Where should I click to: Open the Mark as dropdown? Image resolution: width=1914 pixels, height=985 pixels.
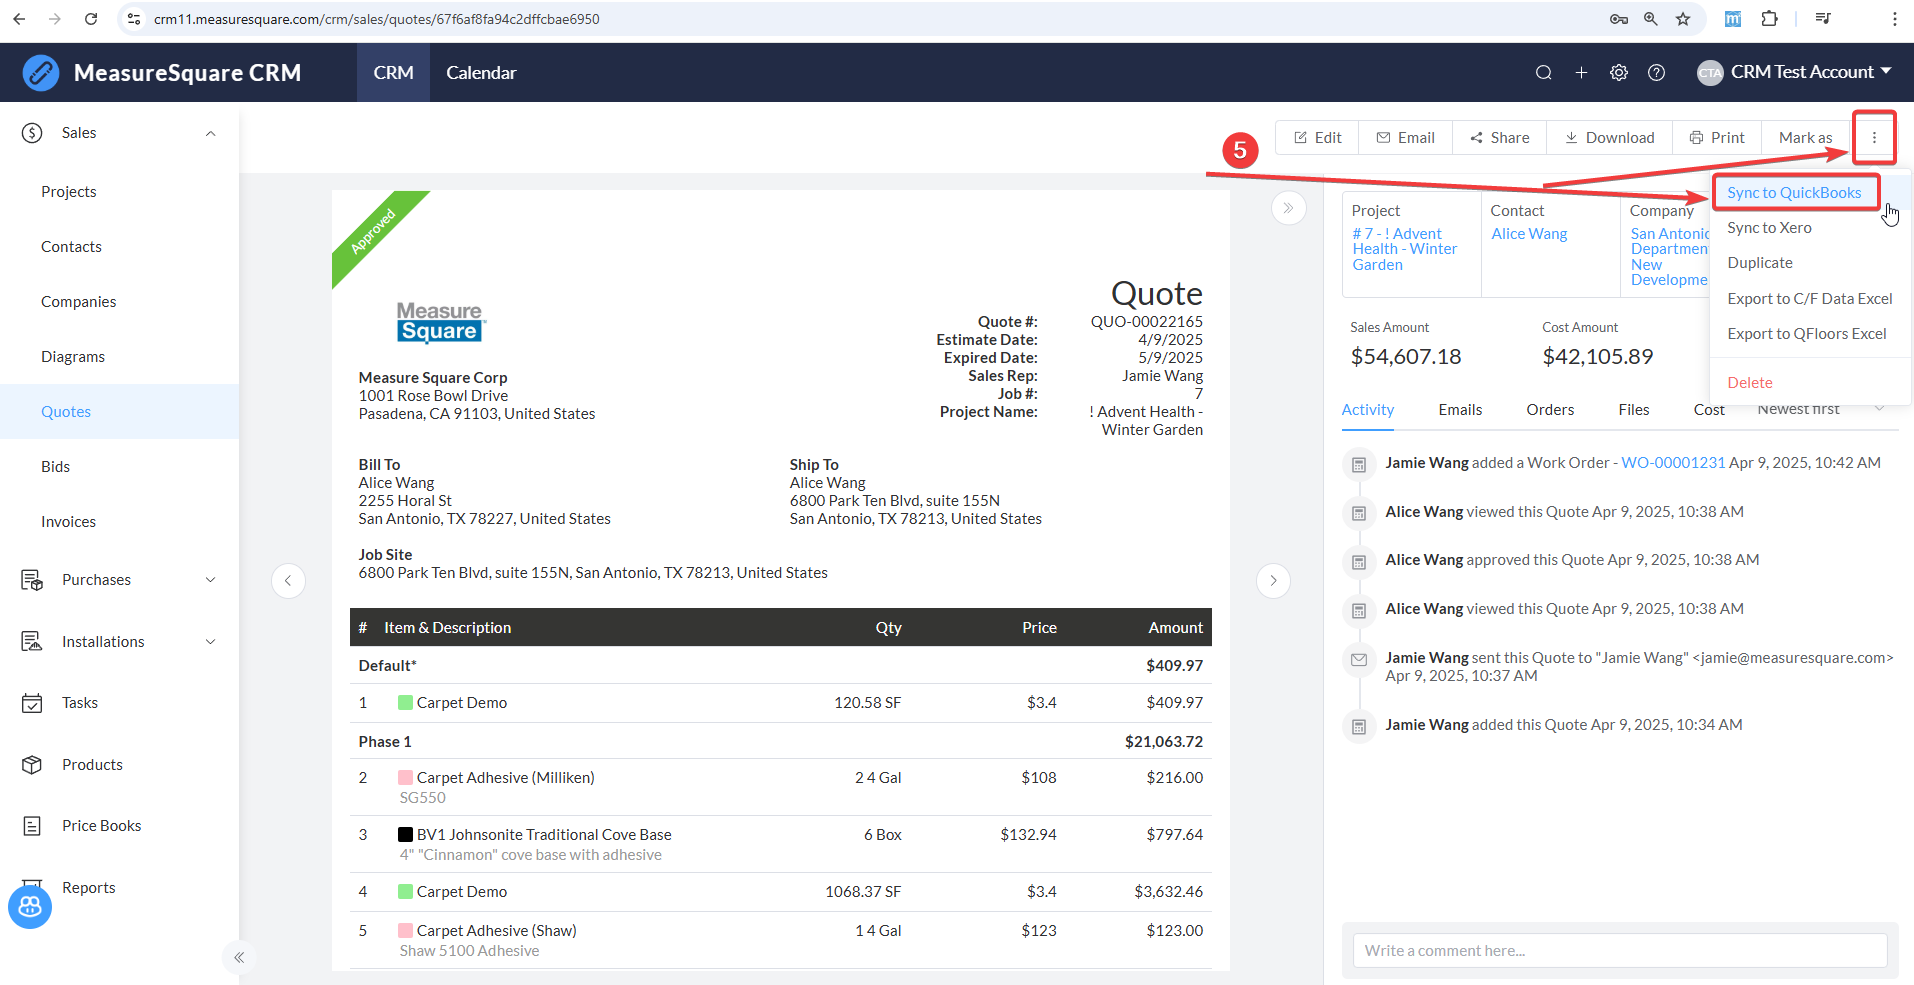[1805, 138]
